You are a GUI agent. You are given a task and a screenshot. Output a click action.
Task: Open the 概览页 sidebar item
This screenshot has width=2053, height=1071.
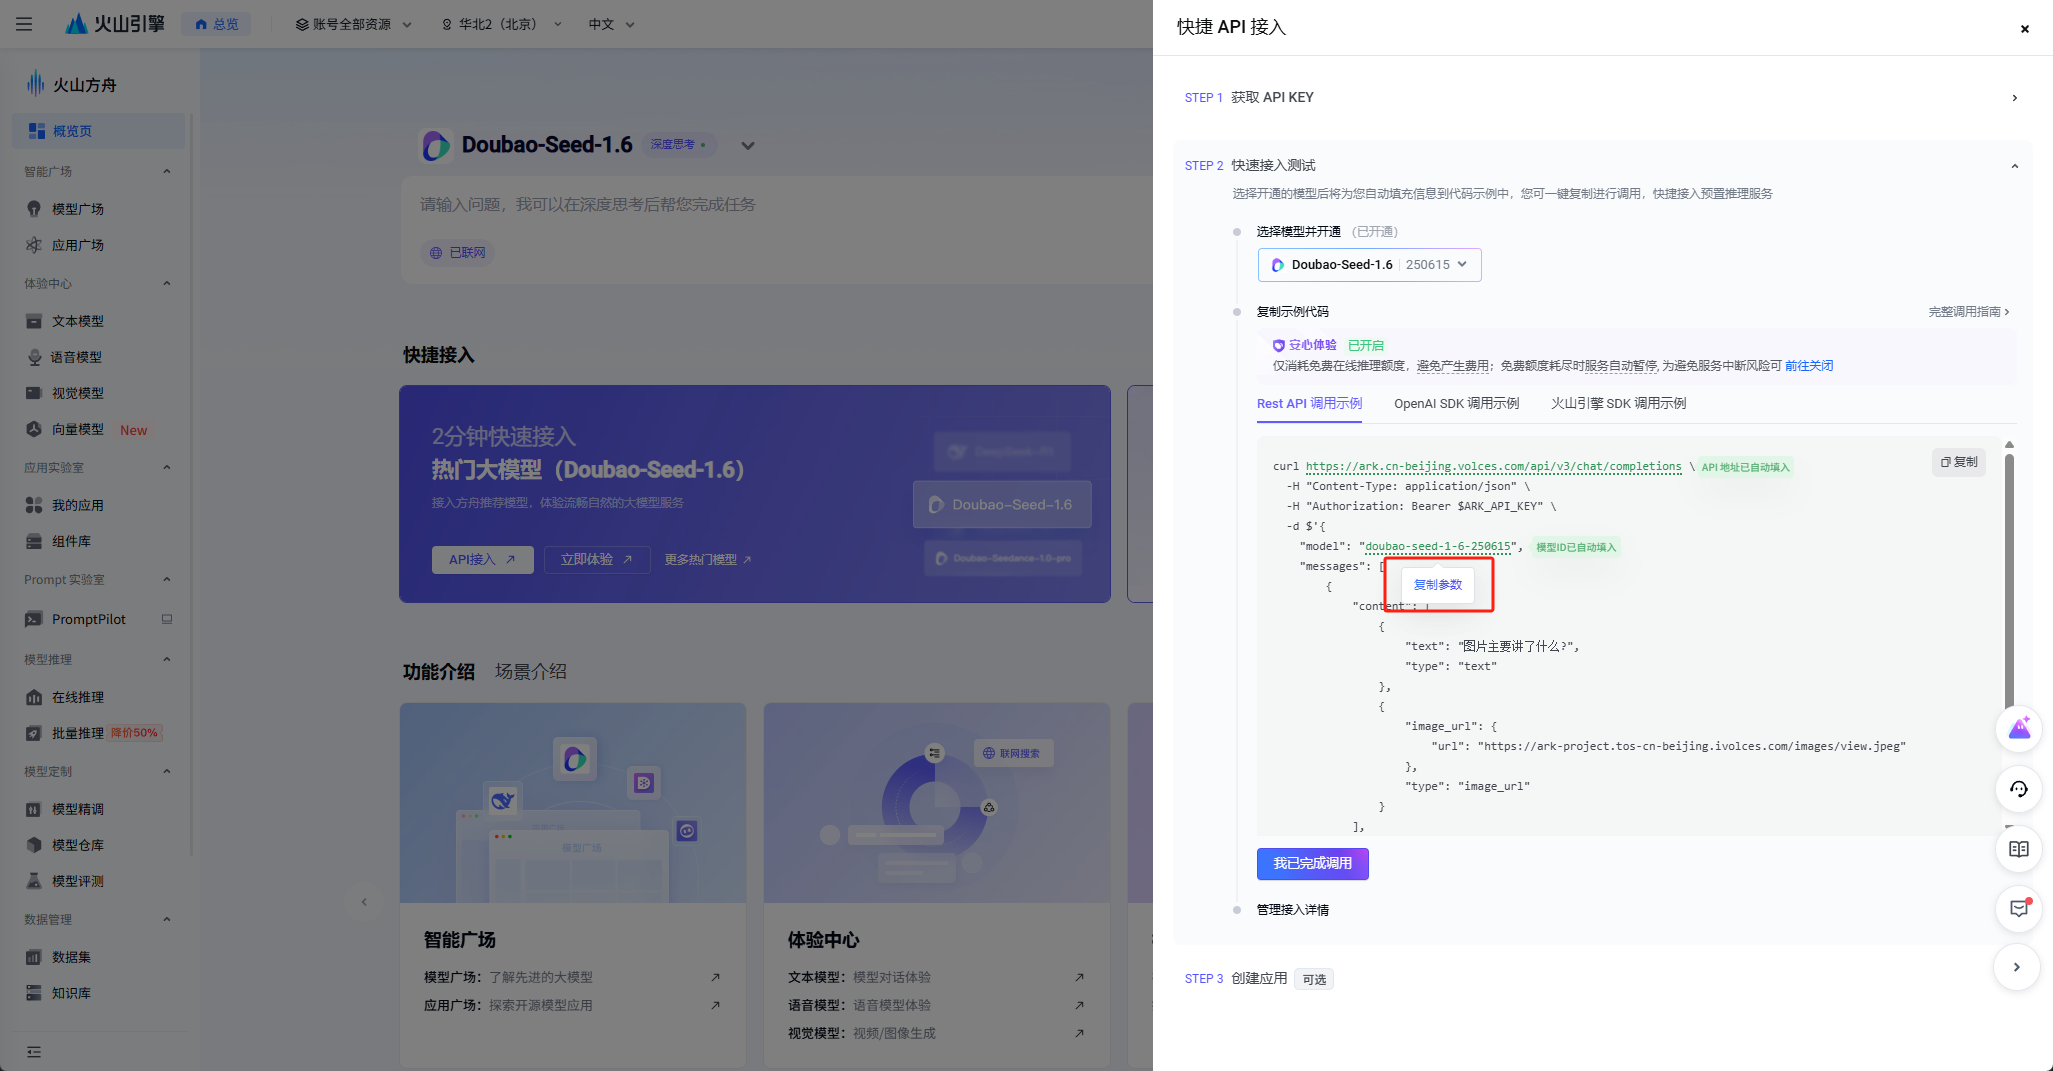tap(98, 131)
